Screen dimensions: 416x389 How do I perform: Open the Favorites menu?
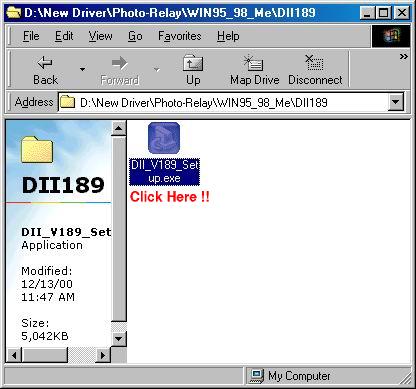[x=180, y=36]
